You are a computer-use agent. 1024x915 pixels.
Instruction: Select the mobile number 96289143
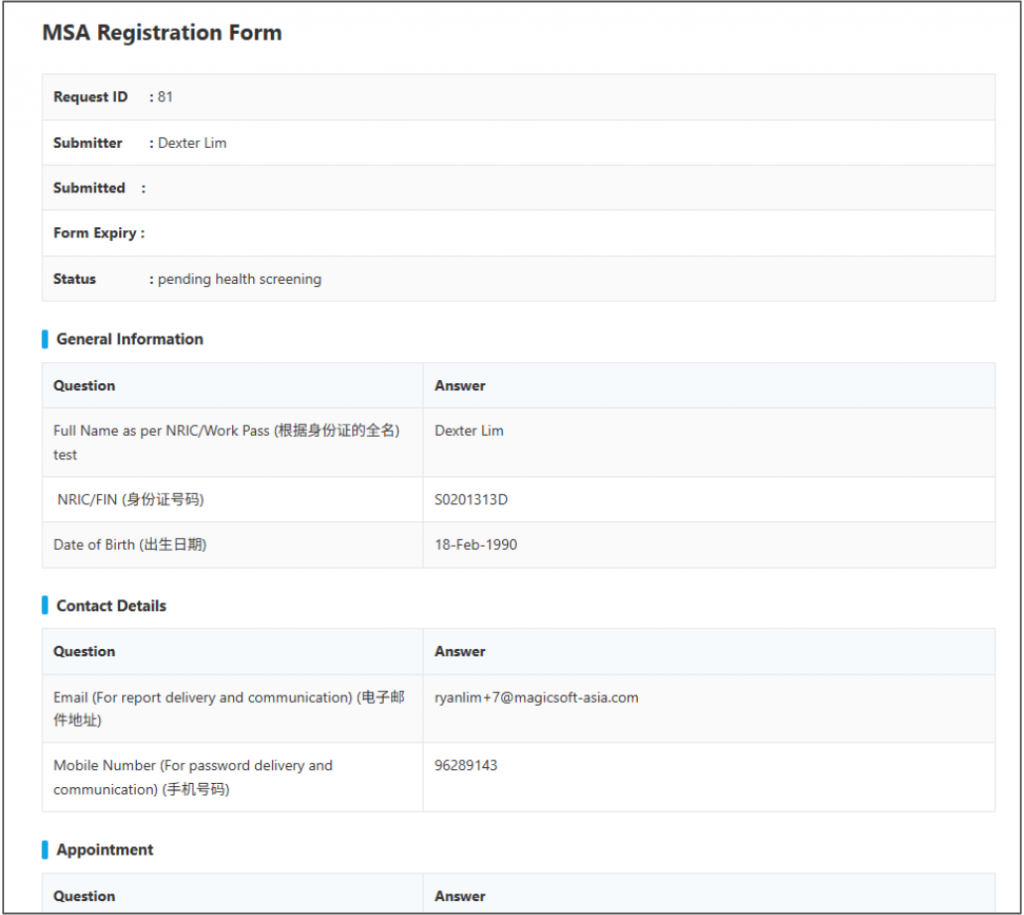tap(466, 765)
